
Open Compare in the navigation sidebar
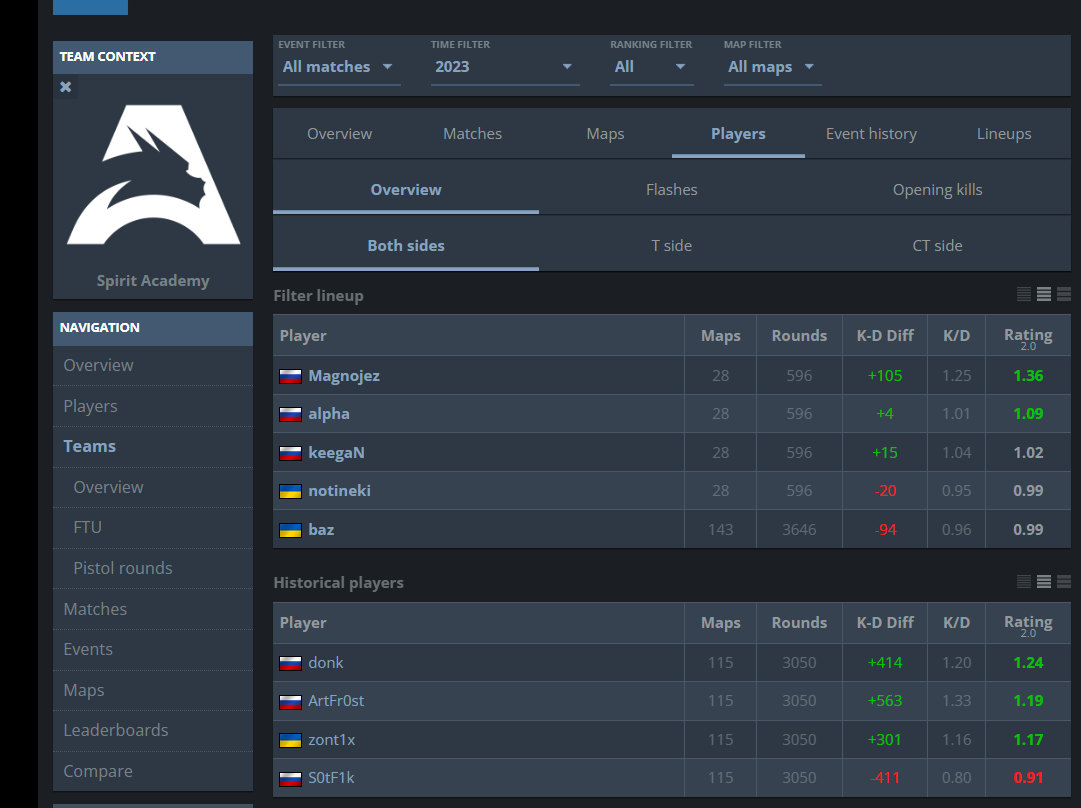coord(153,771)
